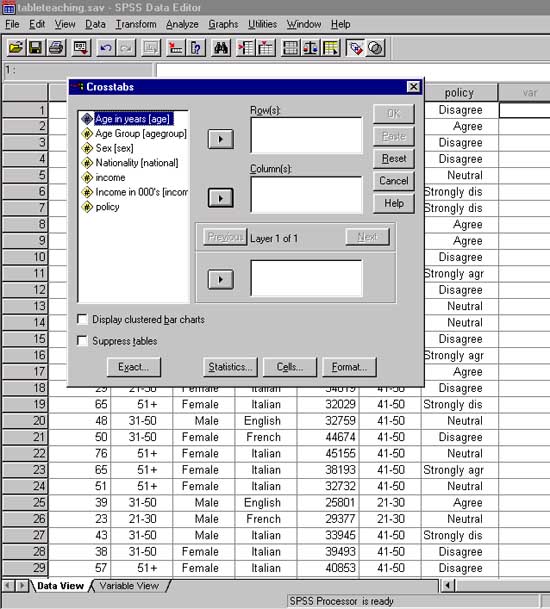Open the Transform menu
This screenshot has height=609, width=550.
coord(136,24)
